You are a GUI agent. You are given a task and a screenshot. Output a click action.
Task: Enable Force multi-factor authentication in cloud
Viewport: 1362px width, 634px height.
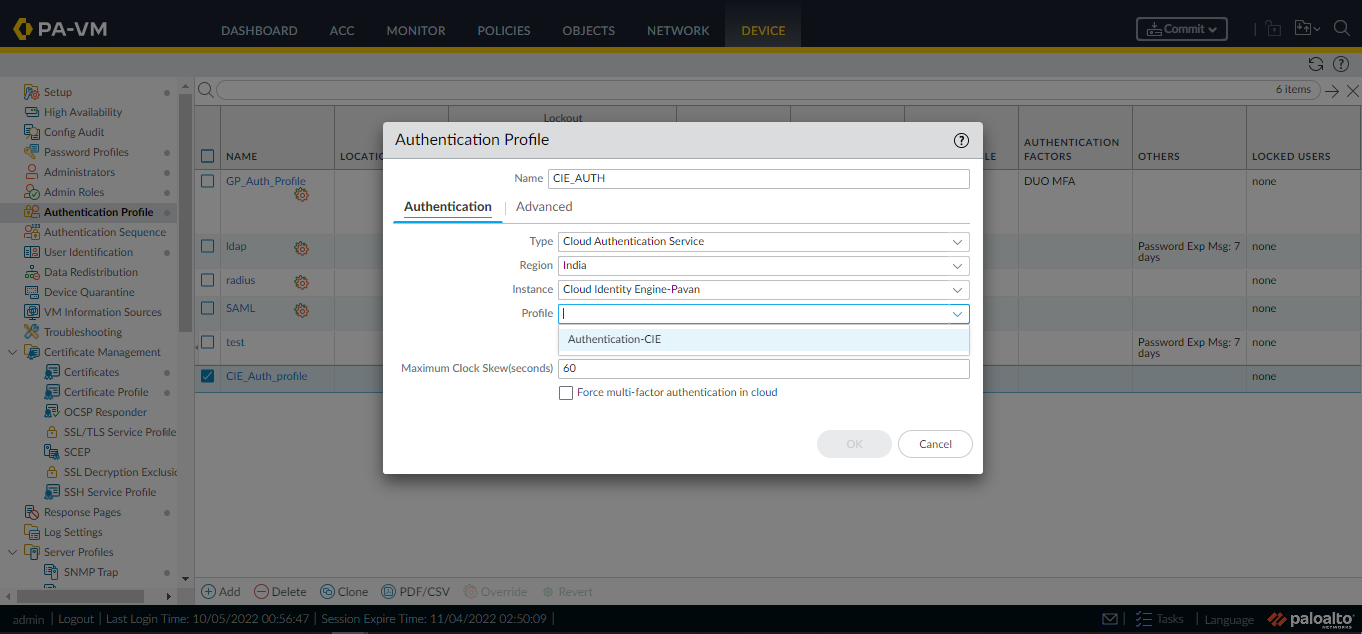pos(566,392)
